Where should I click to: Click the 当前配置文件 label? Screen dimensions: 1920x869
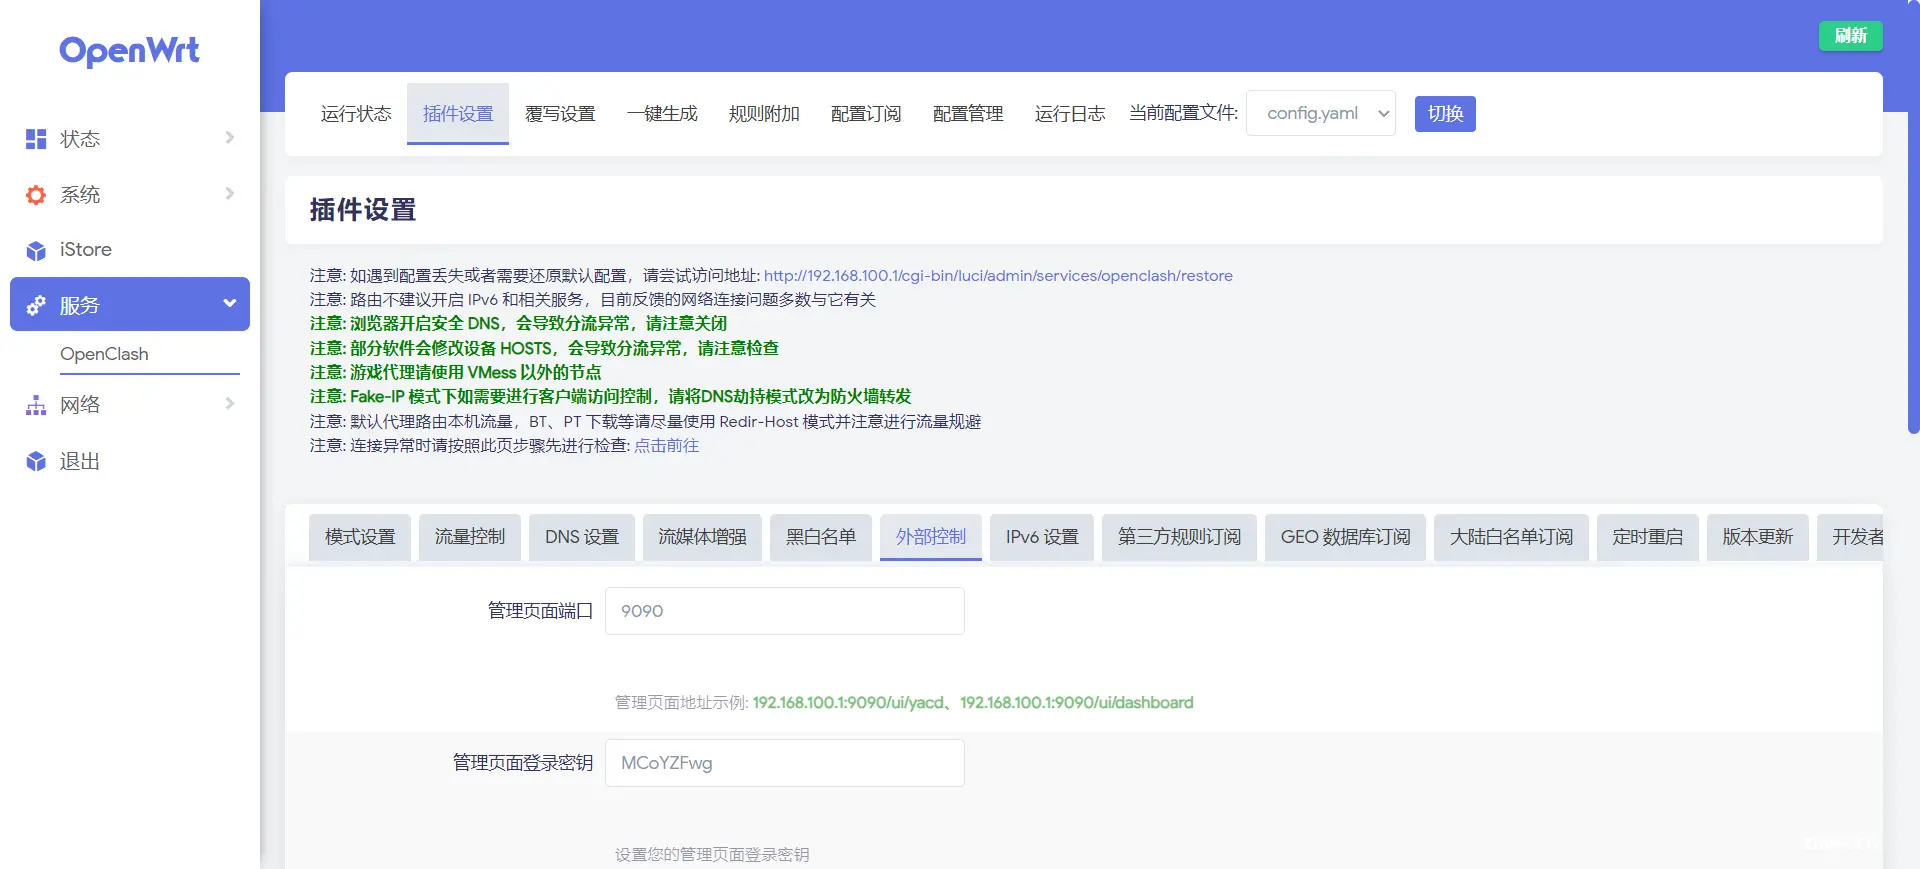click(x=1183, y=113)
